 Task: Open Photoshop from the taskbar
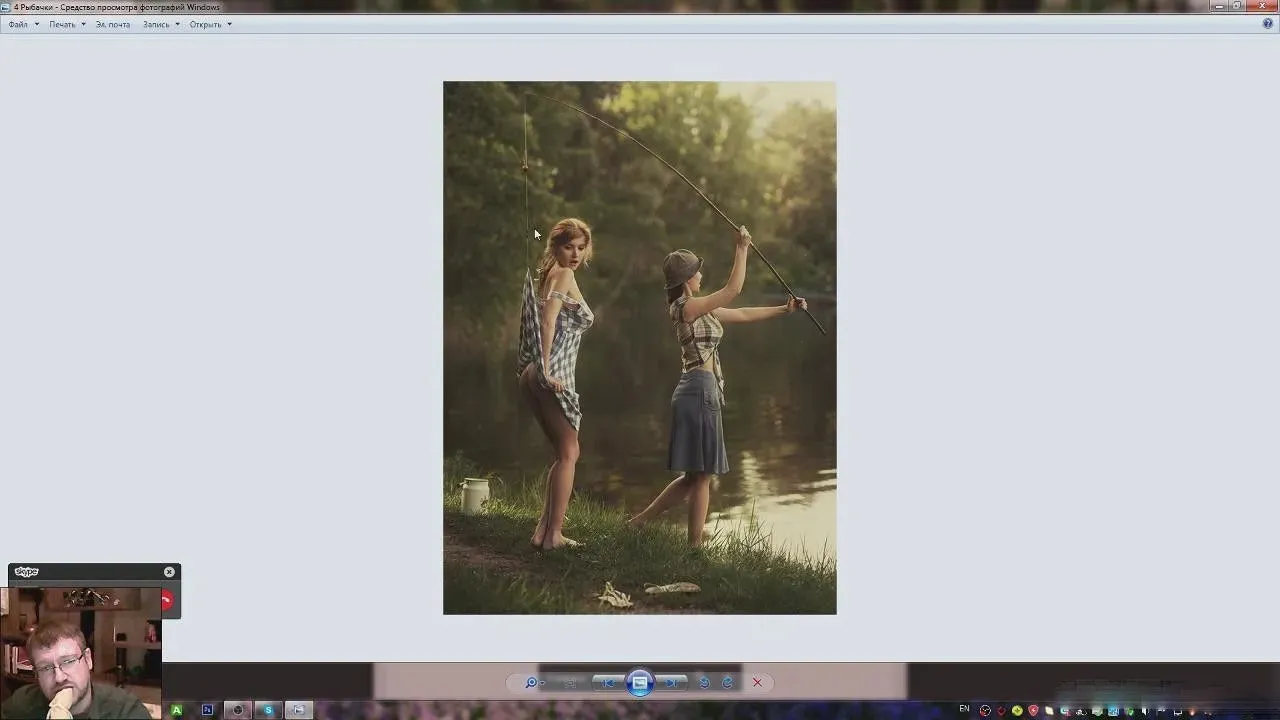click(x=207, y=710)
